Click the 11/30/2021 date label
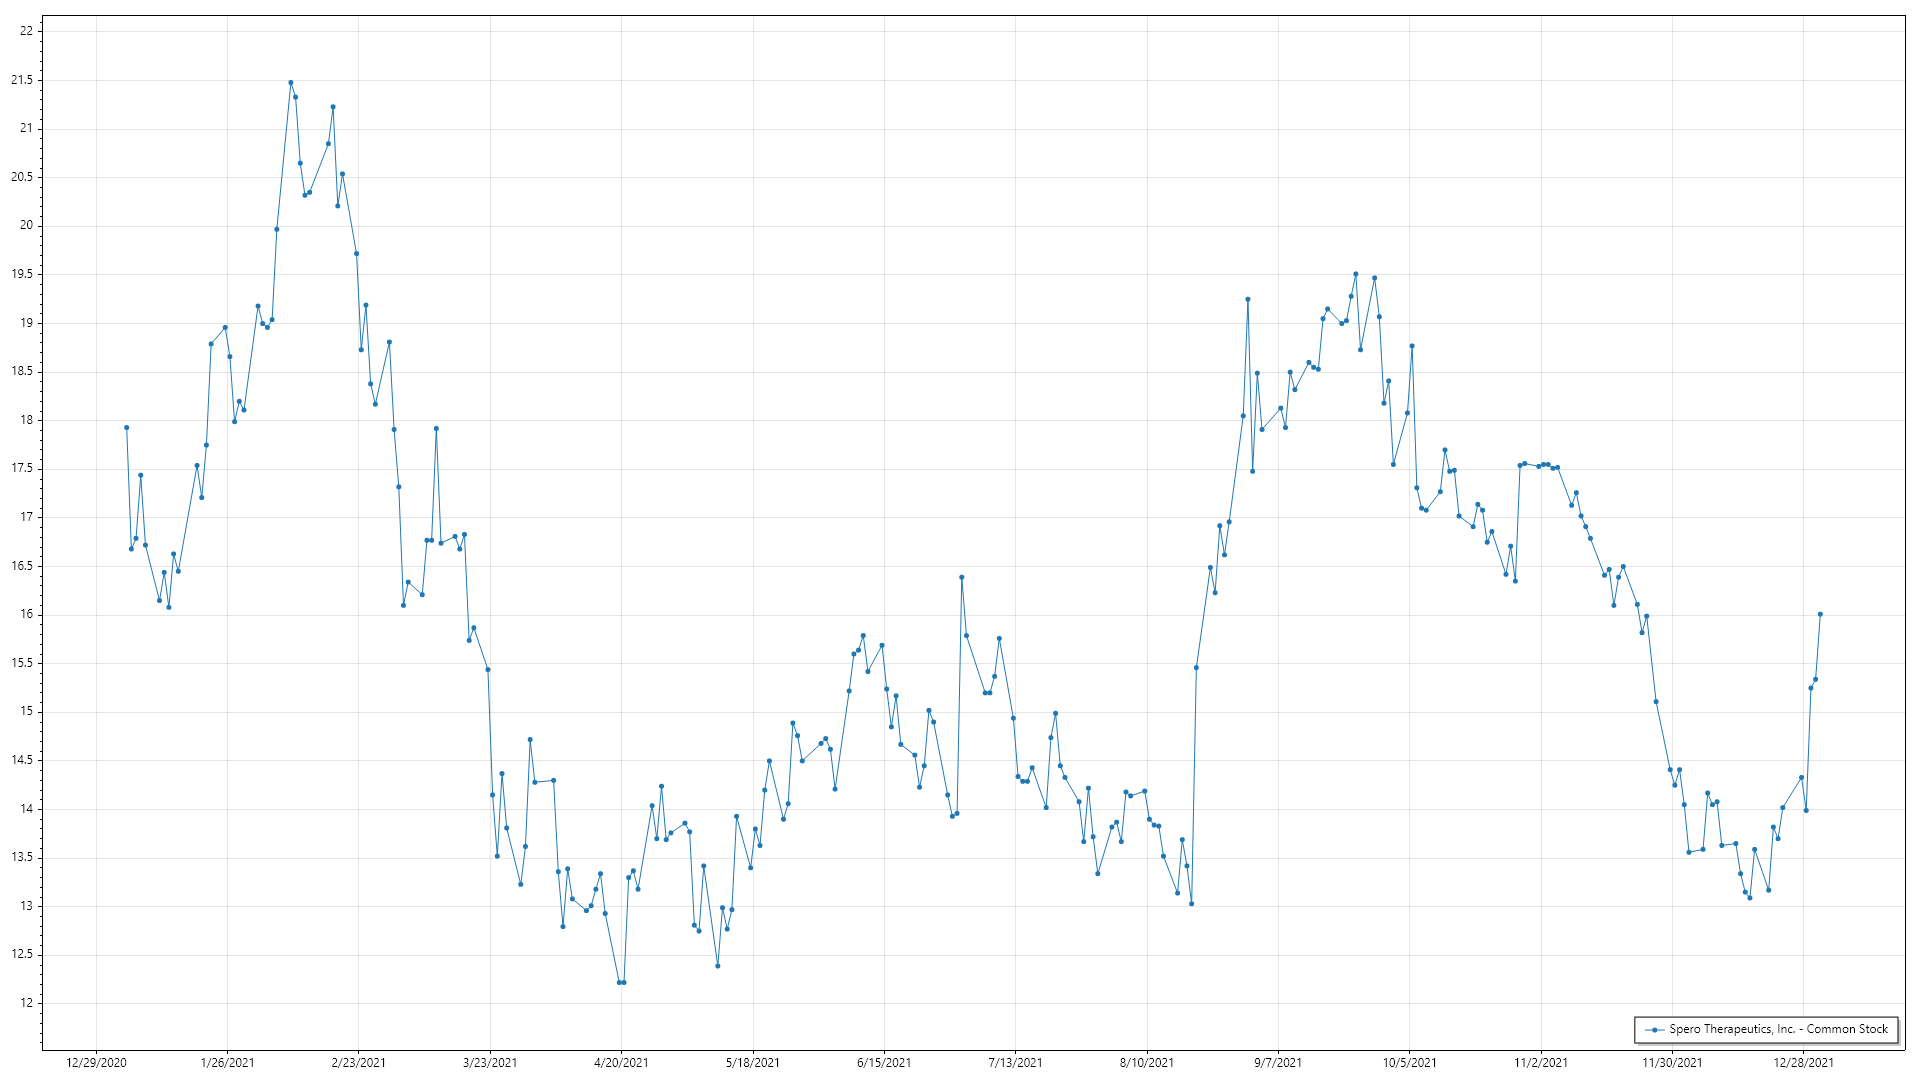 click(1672, 1063)
